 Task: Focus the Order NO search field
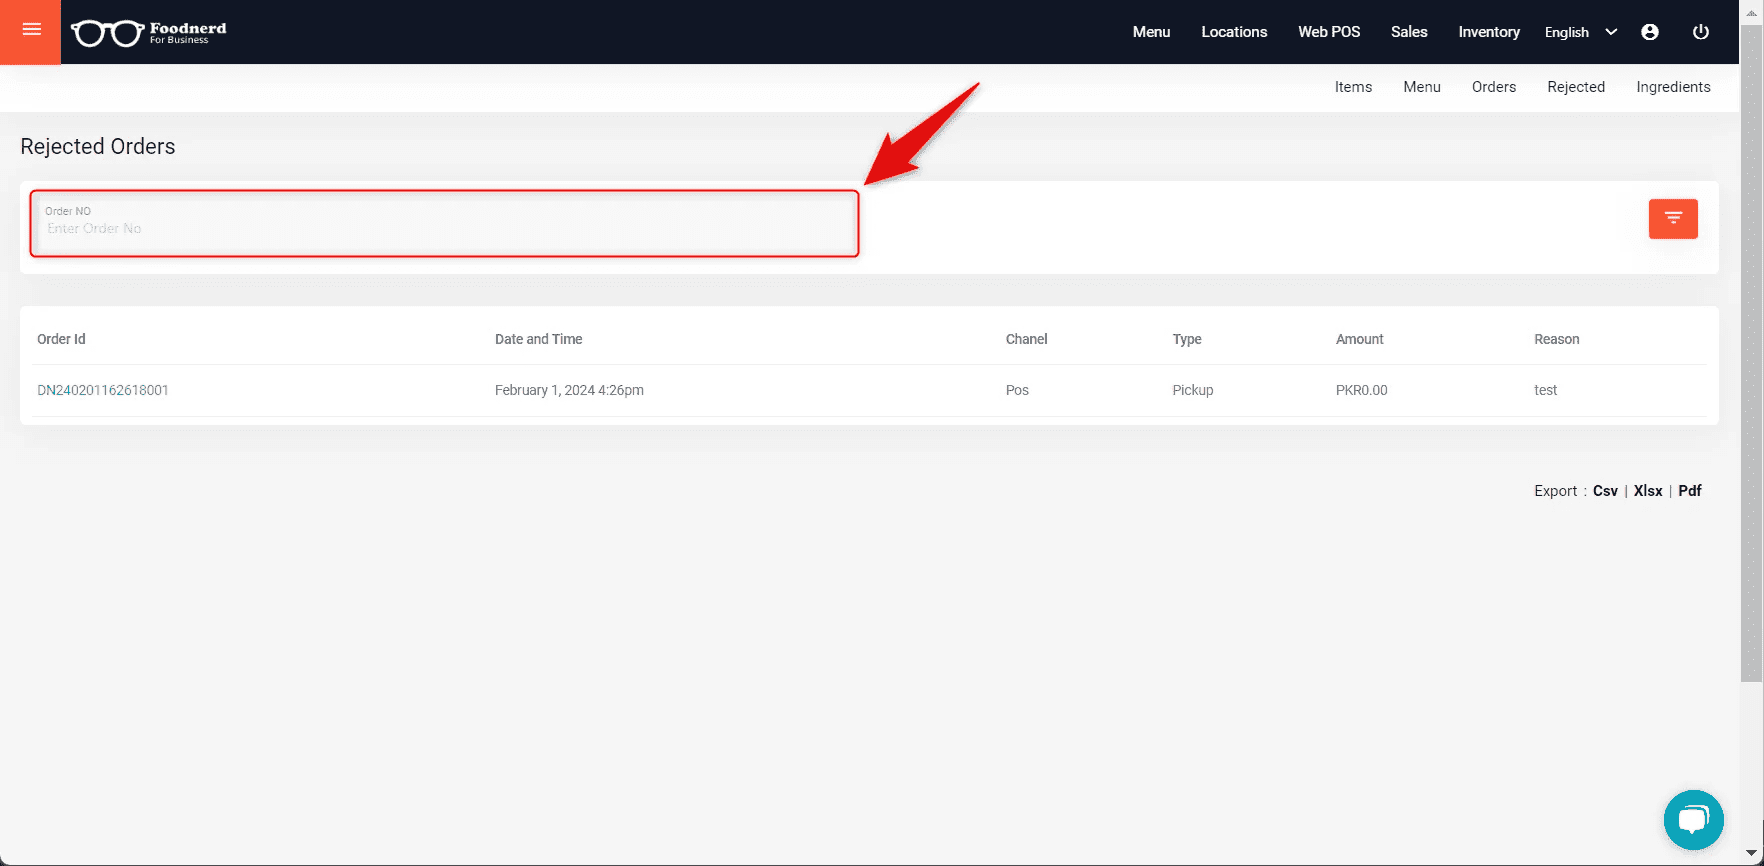click(445, 223)
